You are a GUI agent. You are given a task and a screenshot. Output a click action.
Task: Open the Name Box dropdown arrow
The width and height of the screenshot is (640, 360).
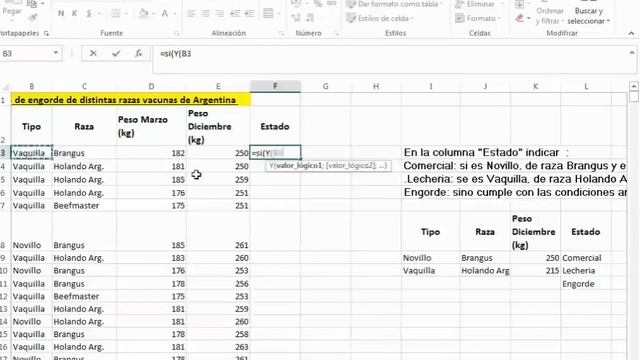56,53
